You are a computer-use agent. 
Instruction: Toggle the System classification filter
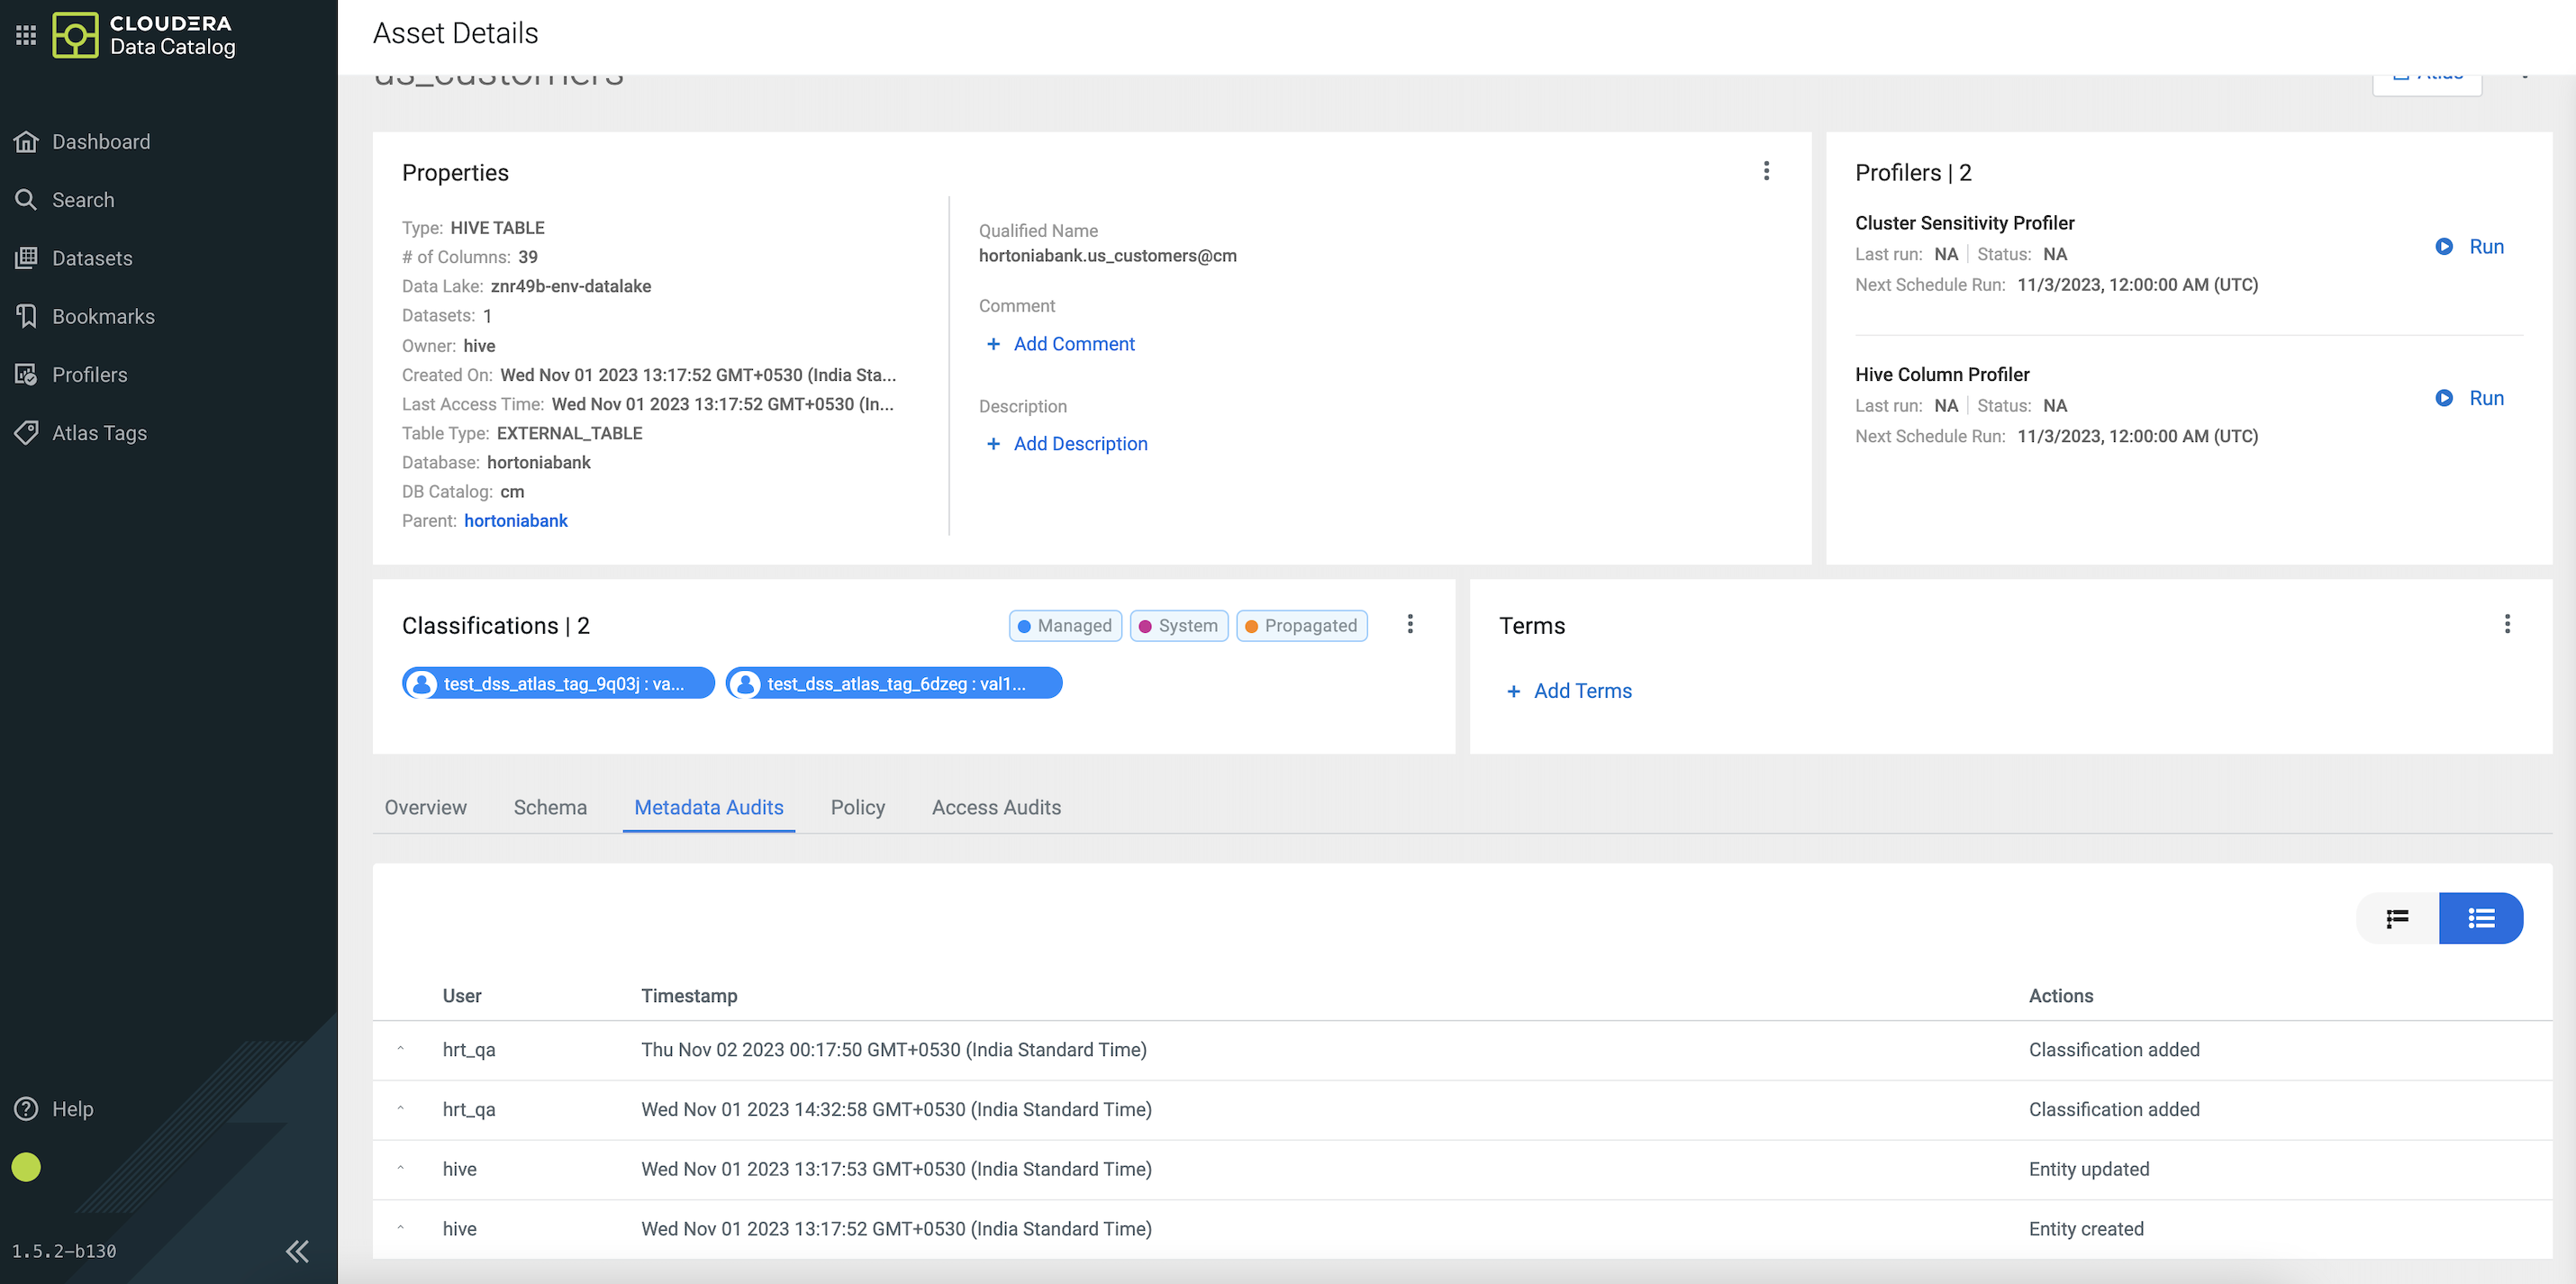coord(1178,626)
